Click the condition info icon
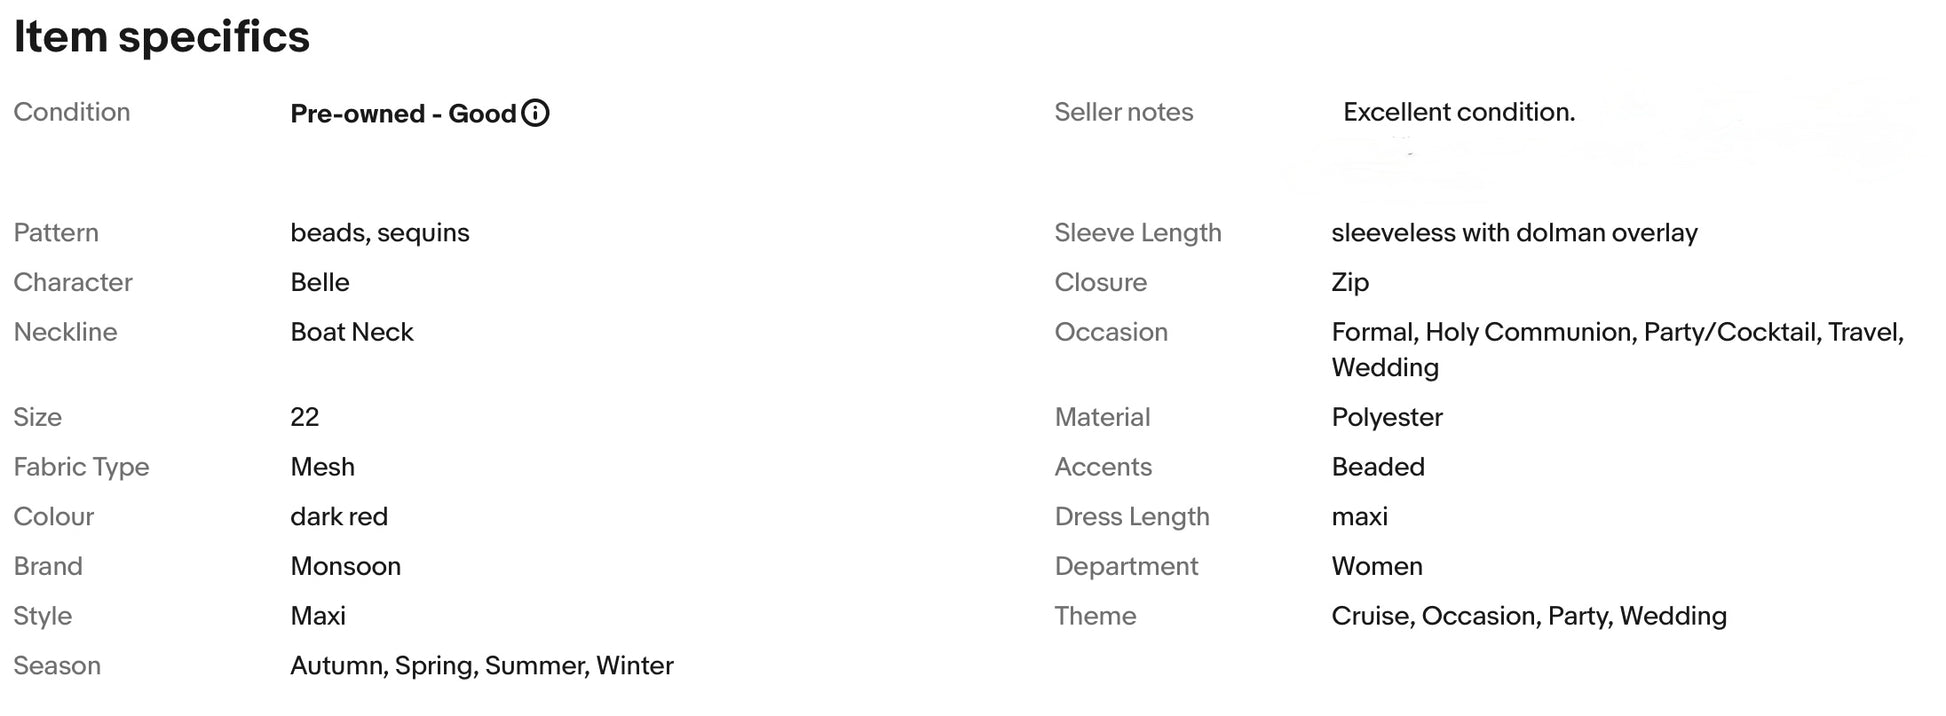 pyautogui.click(x=536, y=113)
